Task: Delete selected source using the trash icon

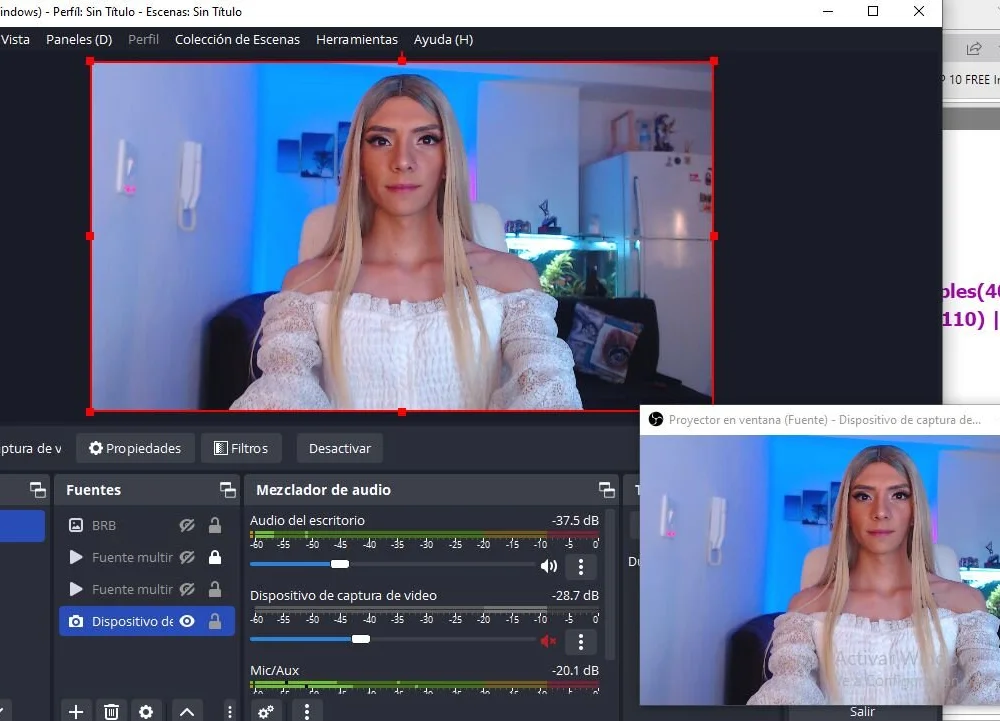Action: 112,711
